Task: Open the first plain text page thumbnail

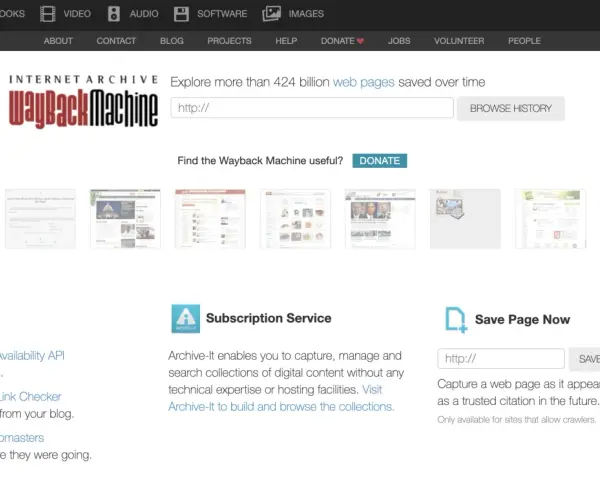Action: [x=40, y=219]
